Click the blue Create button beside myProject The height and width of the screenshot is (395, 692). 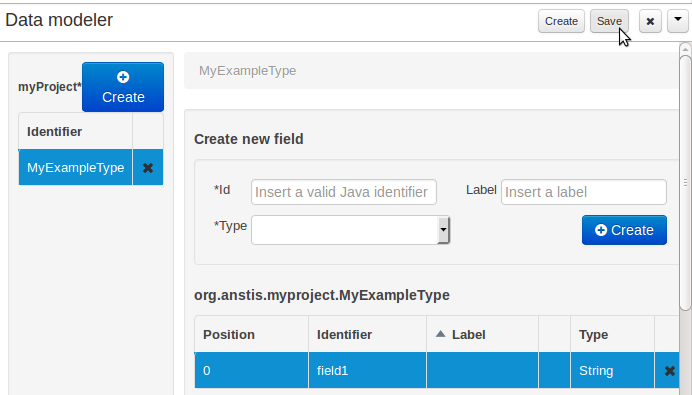tap(123, 87)
